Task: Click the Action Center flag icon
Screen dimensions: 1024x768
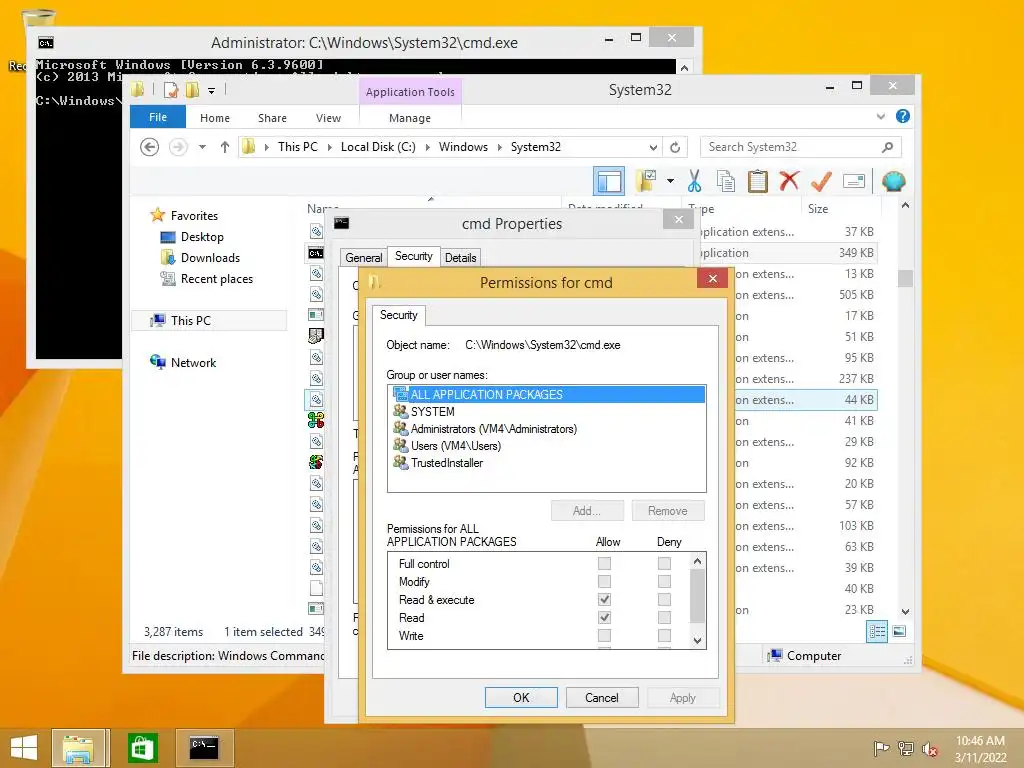Action: pos(881,749)
